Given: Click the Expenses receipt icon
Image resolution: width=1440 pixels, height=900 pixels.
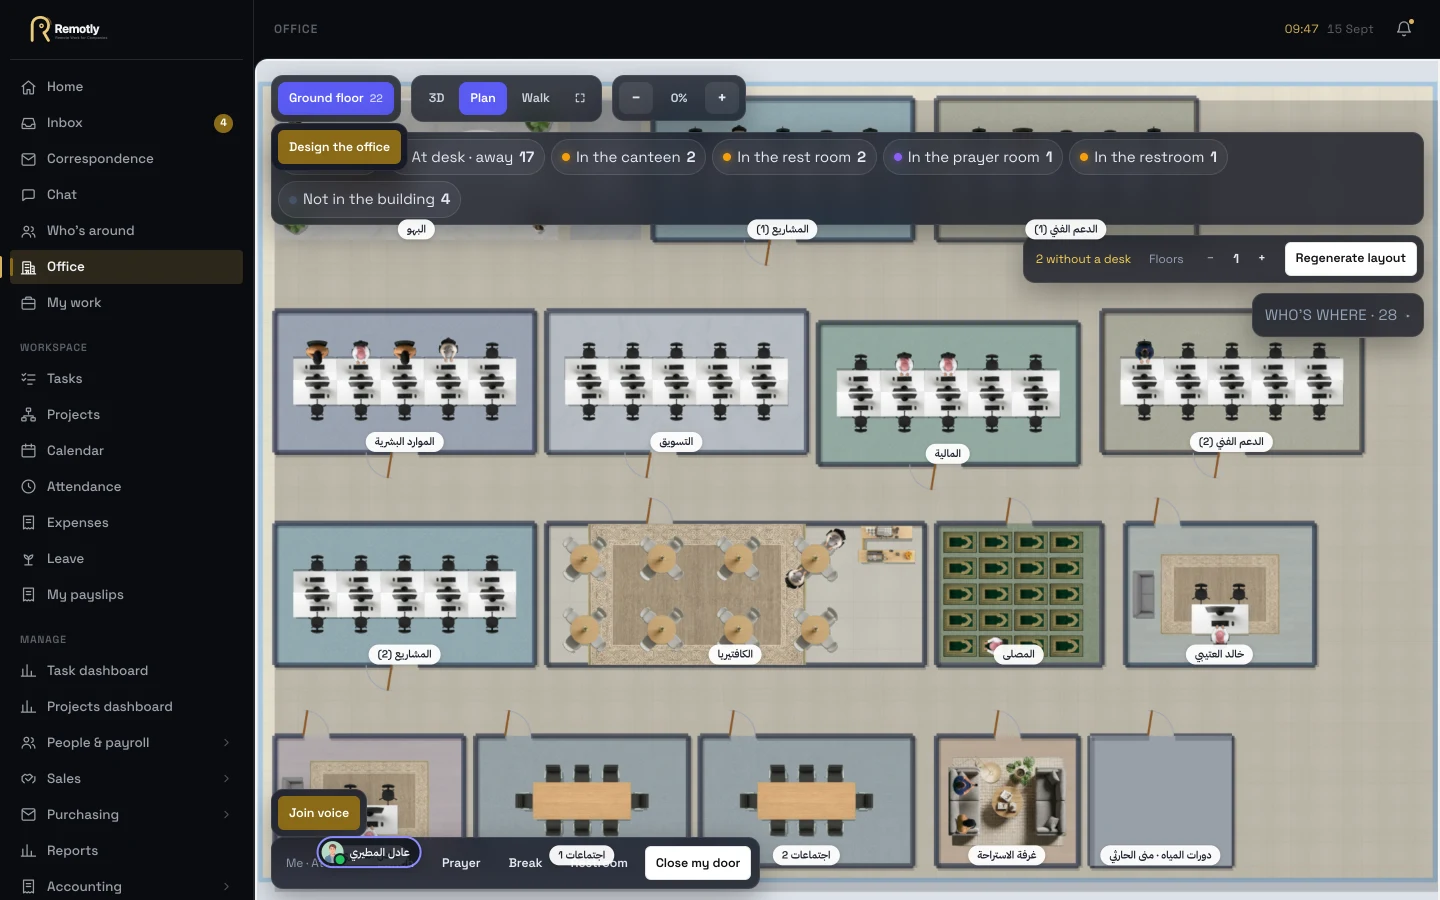Looking at the screenshot, I should (x=29, y=523).
